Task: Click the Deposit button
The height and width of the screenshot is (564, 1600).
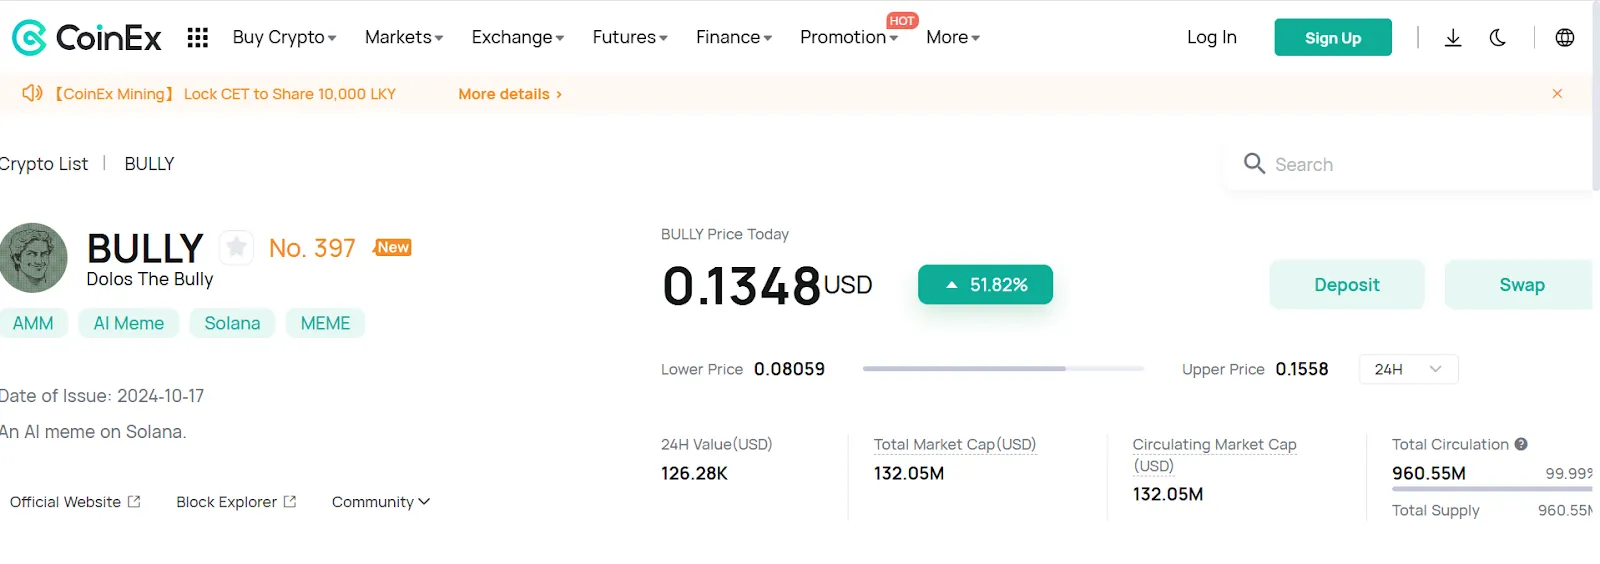Action: pyautogui.click(x=1347, y=285)
